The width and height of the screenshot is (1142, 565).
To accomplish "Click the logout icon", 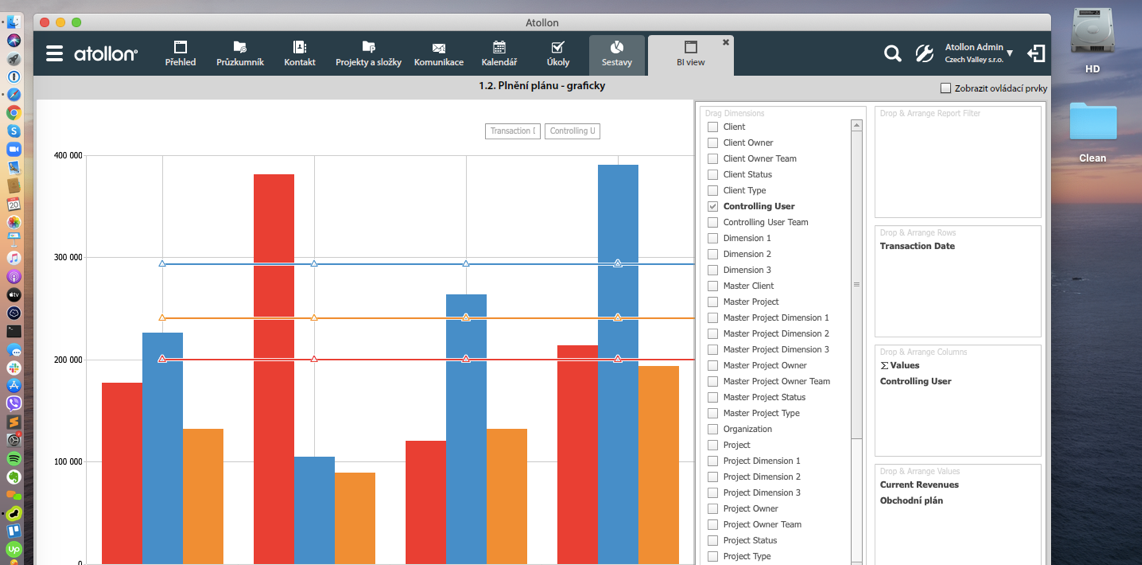I will [1036, 54].
